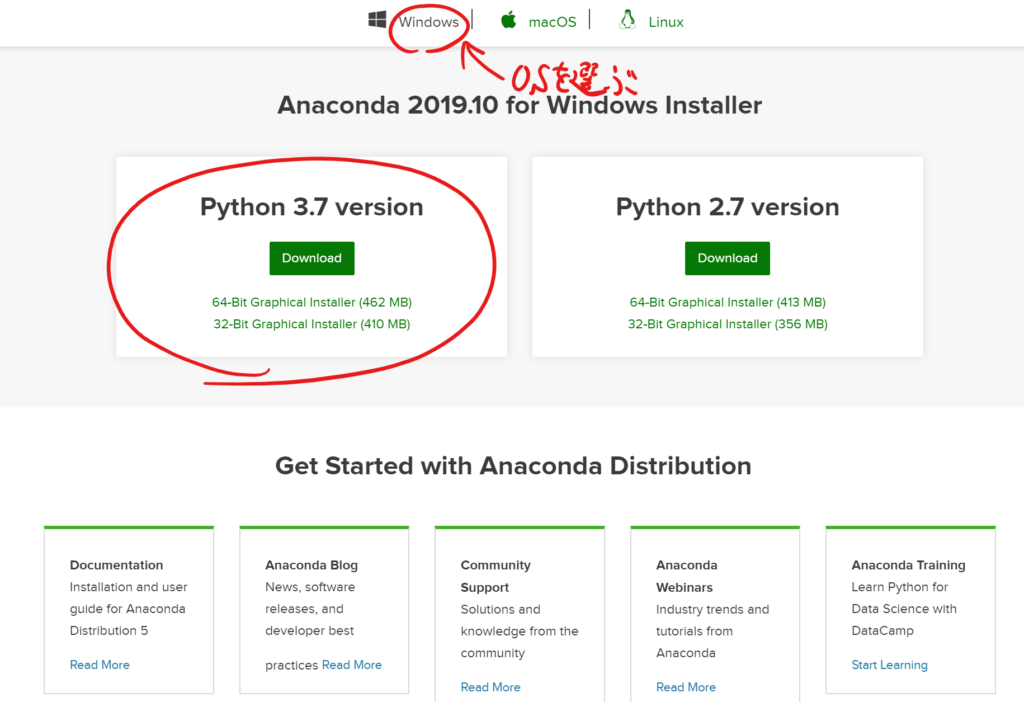Open 64-Bit Graphical Installer (462 MB) link
Screen dimensions: 1024x702
tap(312, 302)
